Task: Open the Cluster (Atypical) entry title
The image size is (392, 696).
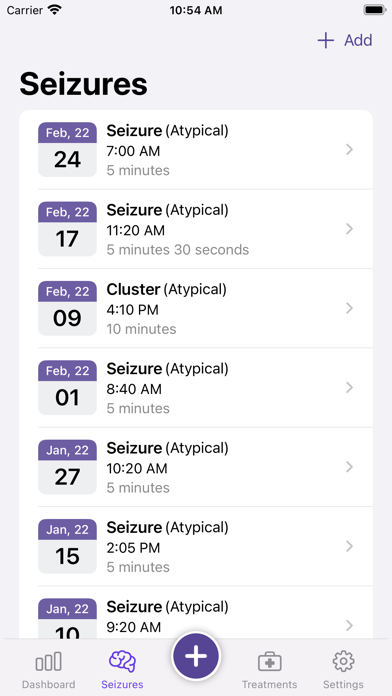Action: click(166, 289)
